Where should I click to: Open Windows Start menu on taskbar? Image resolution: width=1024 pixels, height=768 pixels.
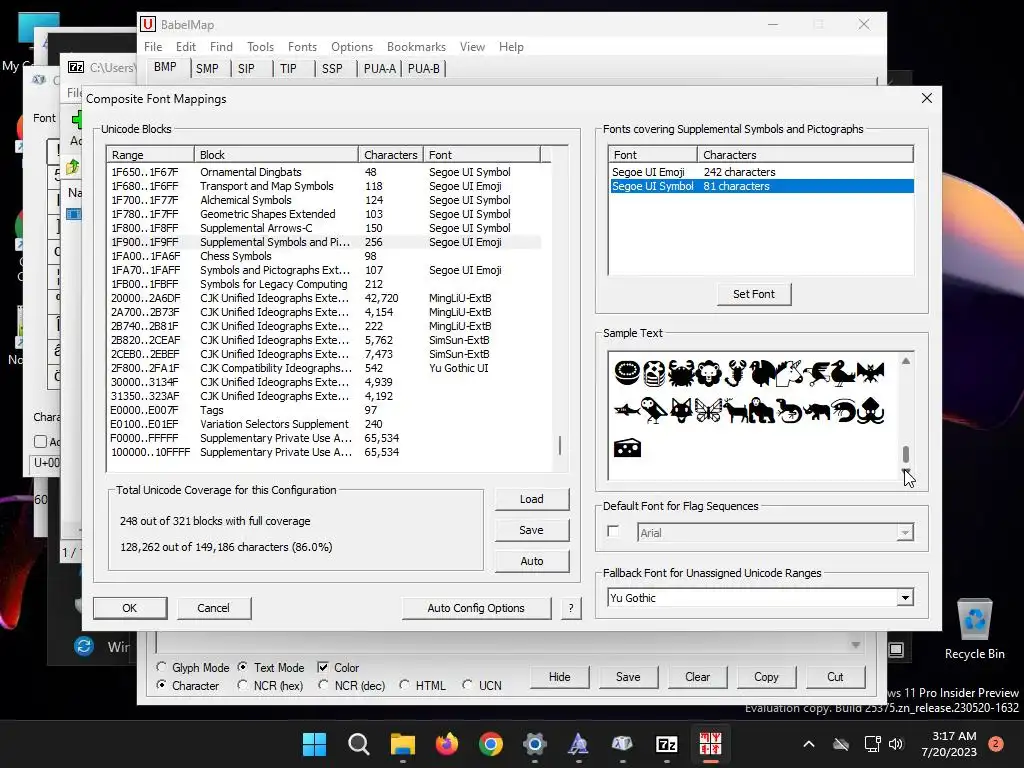coord(314,744)
